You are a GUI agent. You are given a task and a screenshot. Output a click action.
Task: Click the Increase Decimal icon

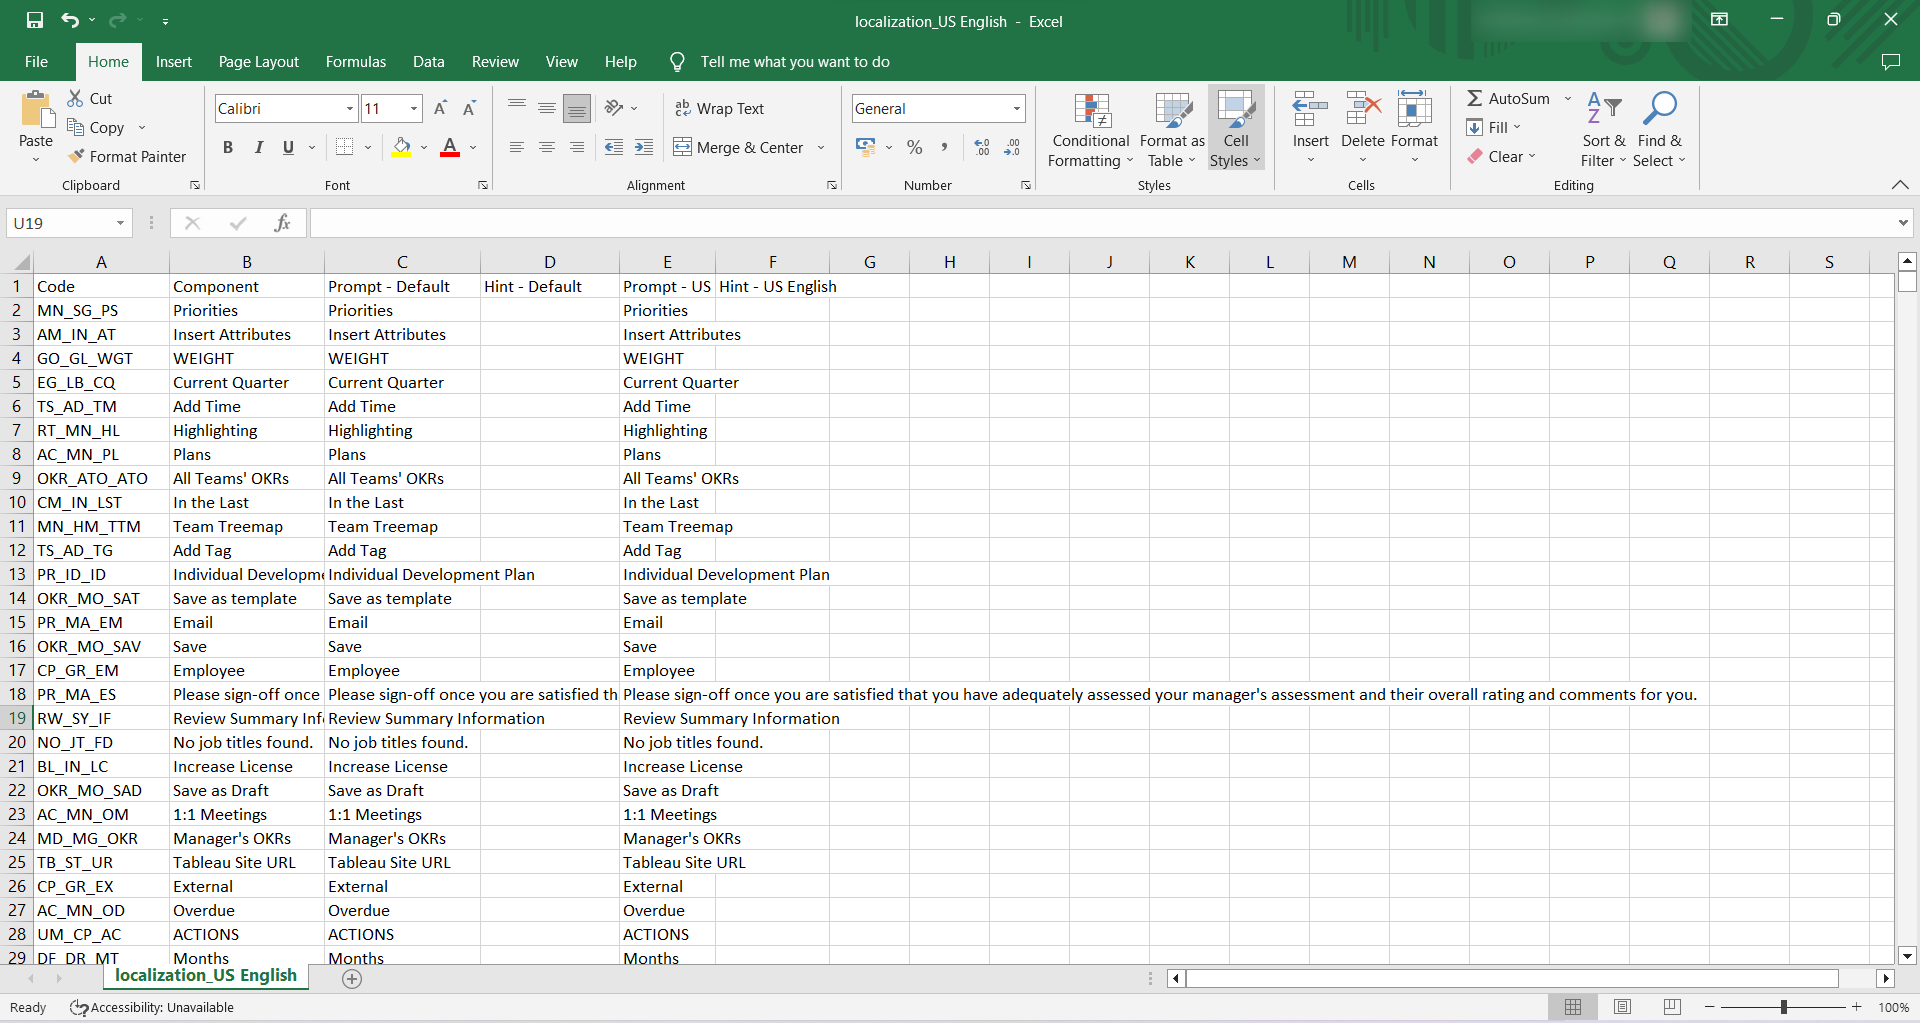982,147
